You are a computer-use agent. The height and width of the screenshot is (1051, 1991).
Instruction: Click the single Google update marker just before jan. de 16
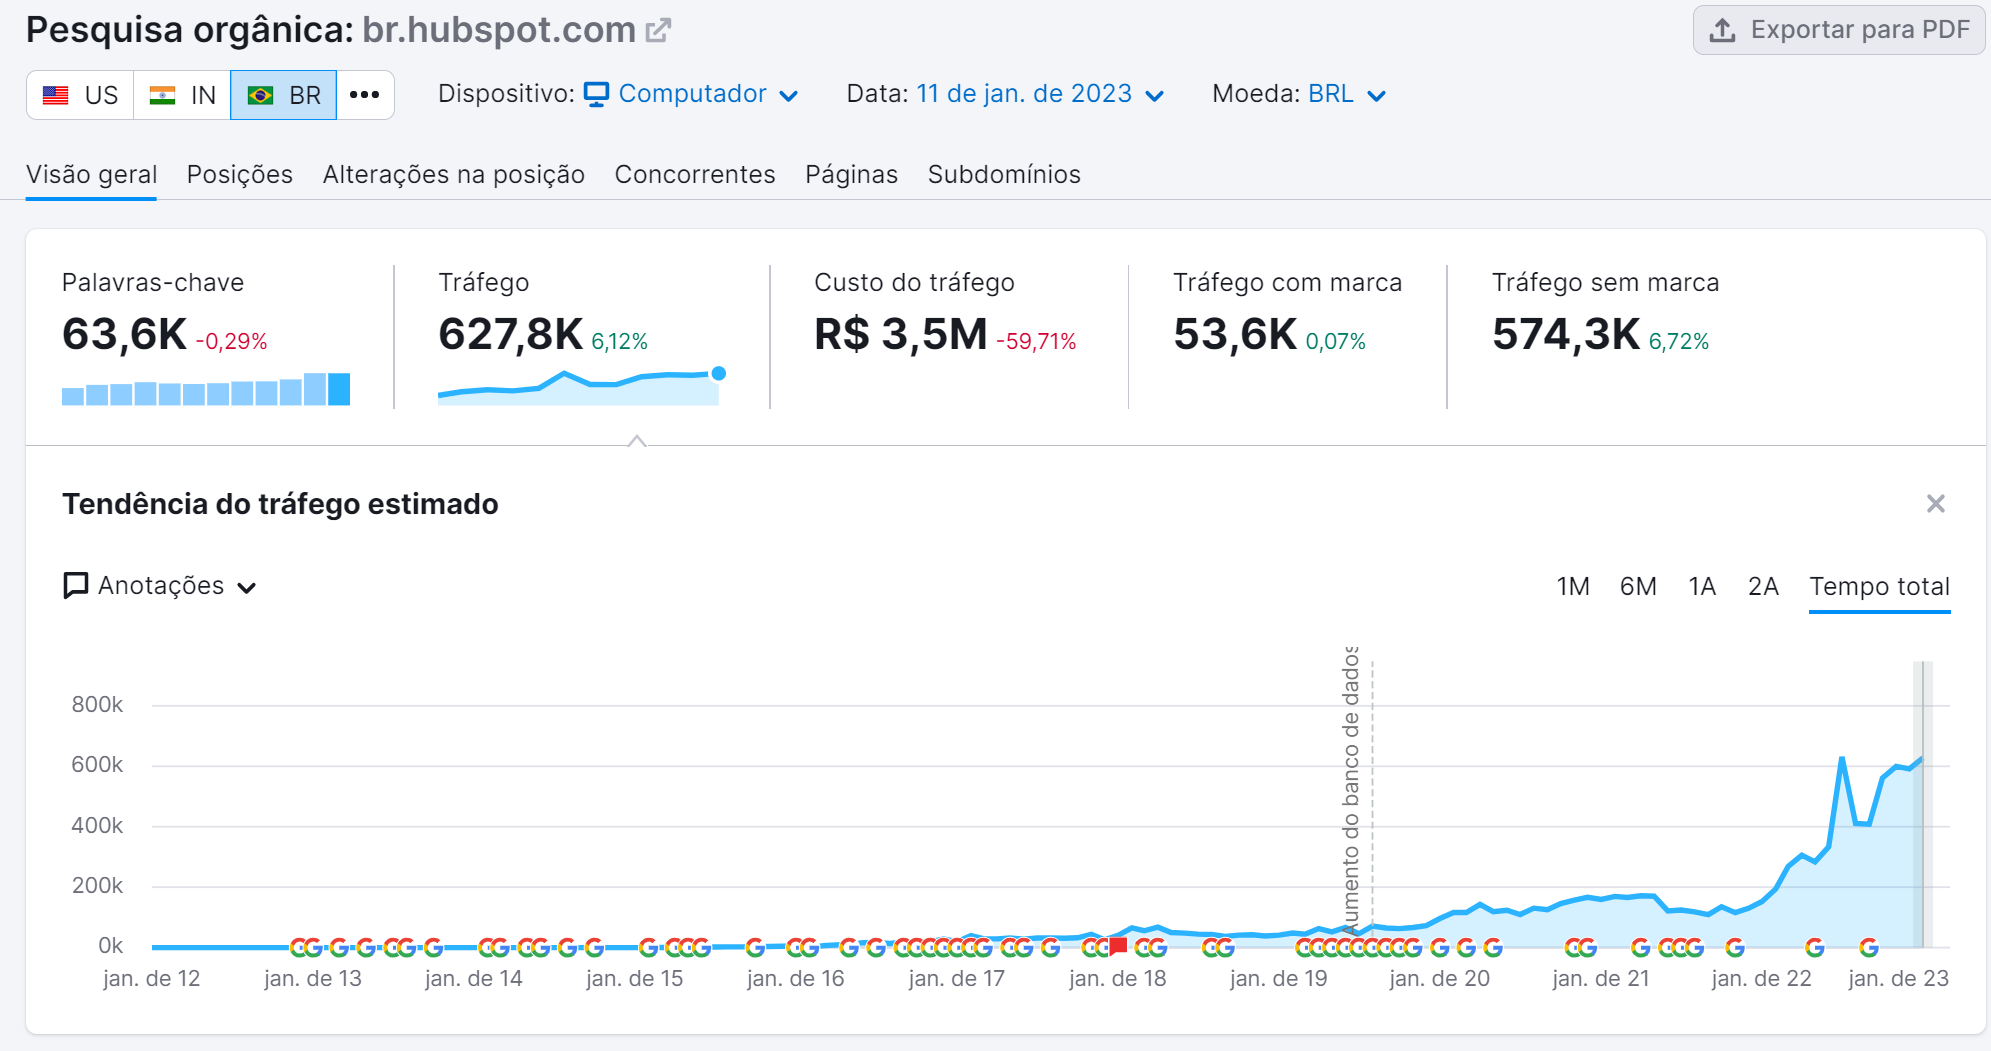pos(755,947)
